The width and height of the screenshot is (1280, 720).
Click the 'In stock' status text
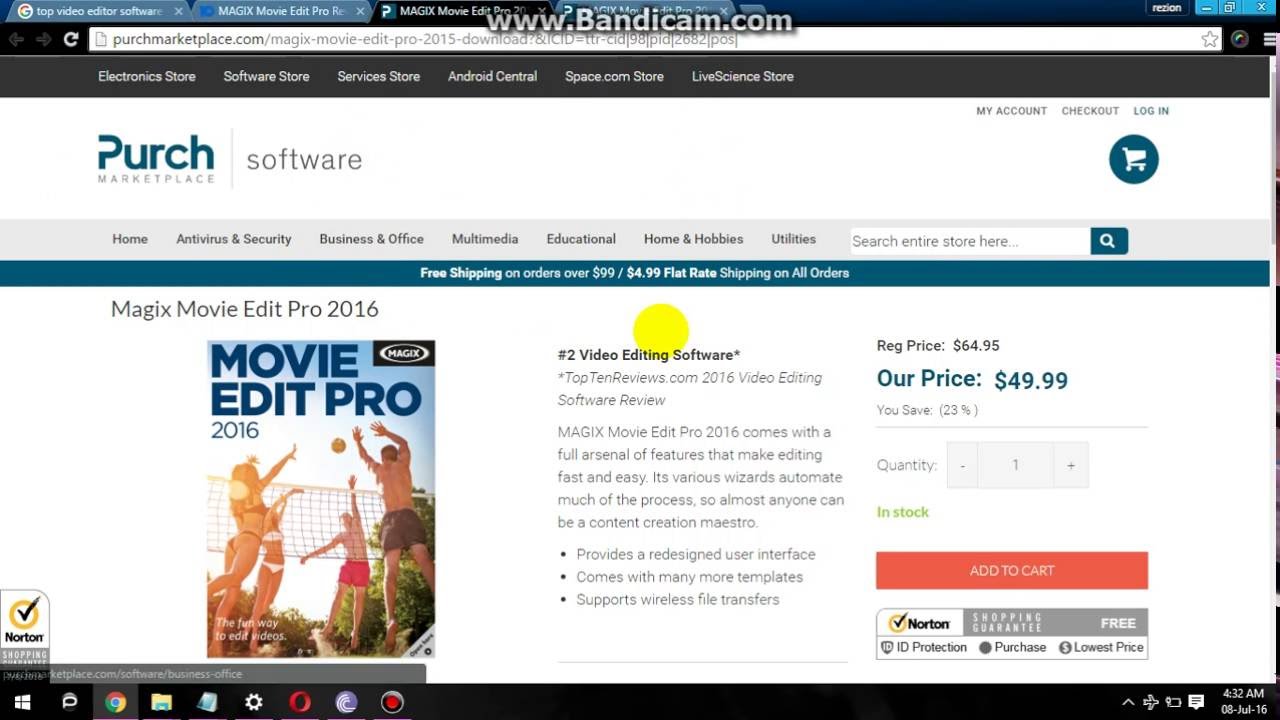(x=903, y=512)
